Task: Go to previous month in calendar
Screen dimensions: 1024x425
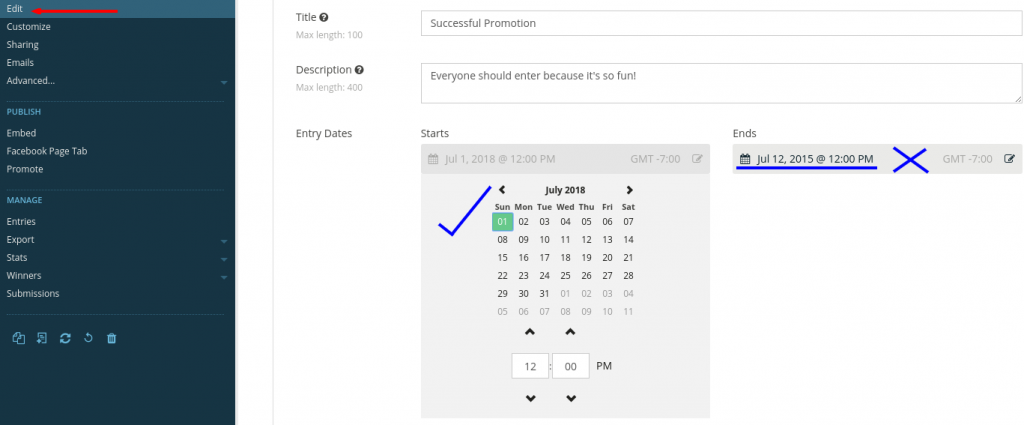Action: click(x=502, y=190)
